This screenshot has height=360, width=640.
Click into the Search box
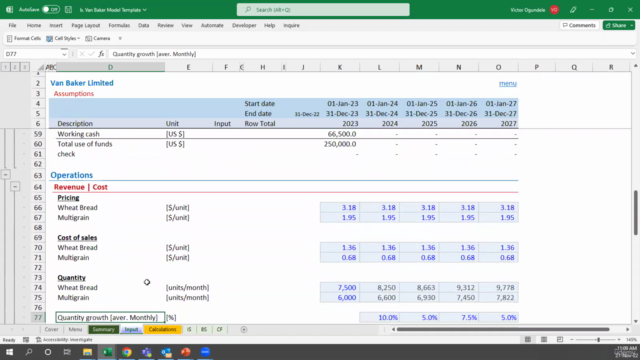(323, 9)
